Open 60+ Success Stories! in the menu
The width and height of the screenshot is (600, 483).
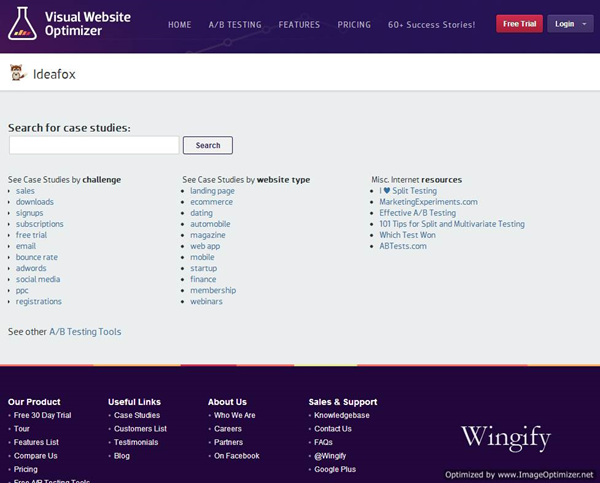432,25
